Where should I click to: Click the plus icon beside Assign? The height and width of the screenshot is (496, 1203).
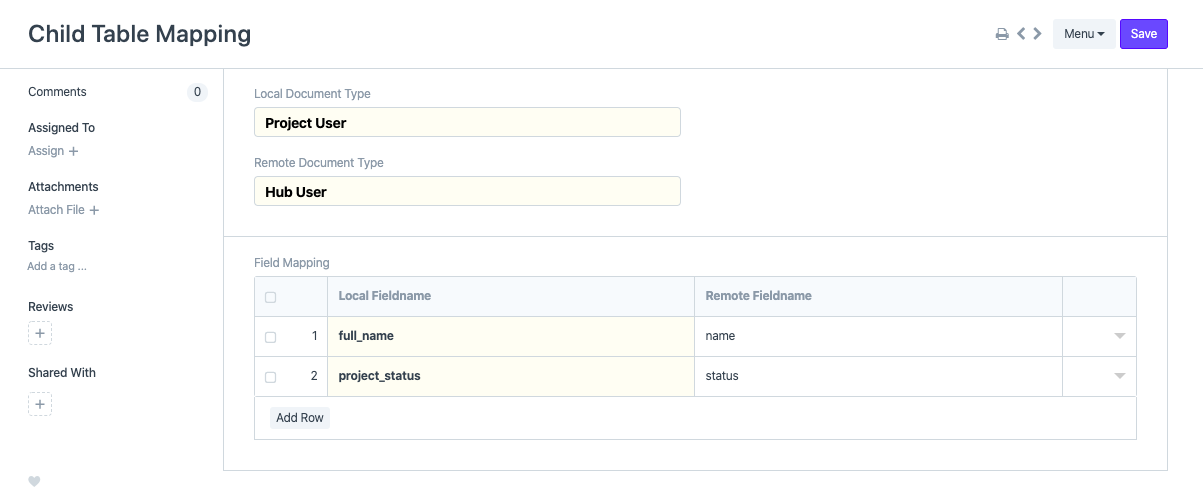[74, 151]
